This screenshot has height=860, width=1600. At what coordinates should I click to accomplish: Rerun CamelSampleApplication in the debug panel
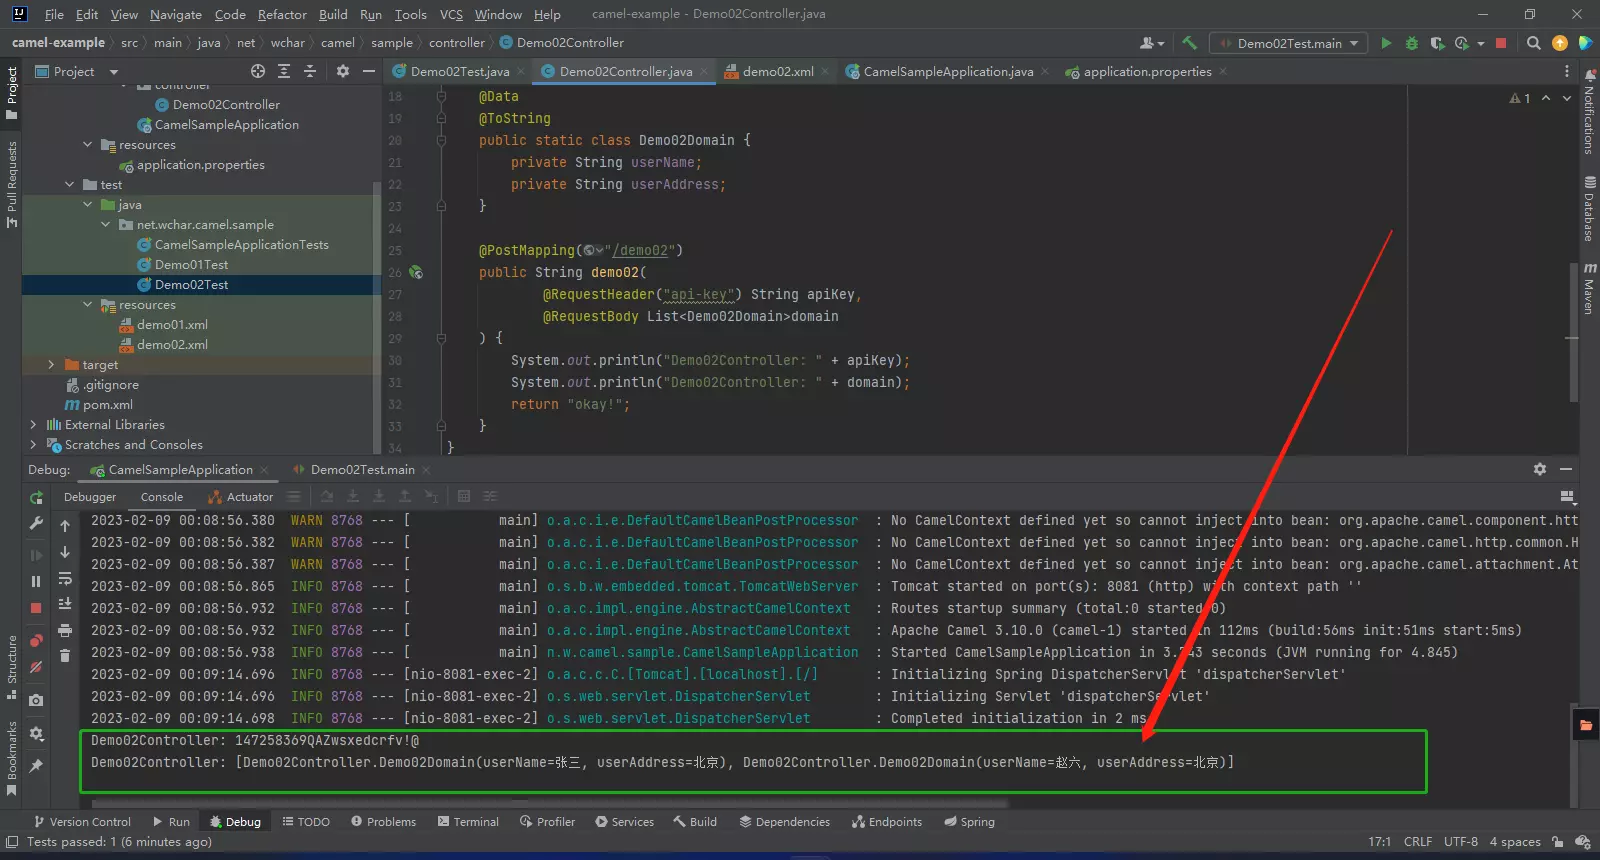point(37,497)
